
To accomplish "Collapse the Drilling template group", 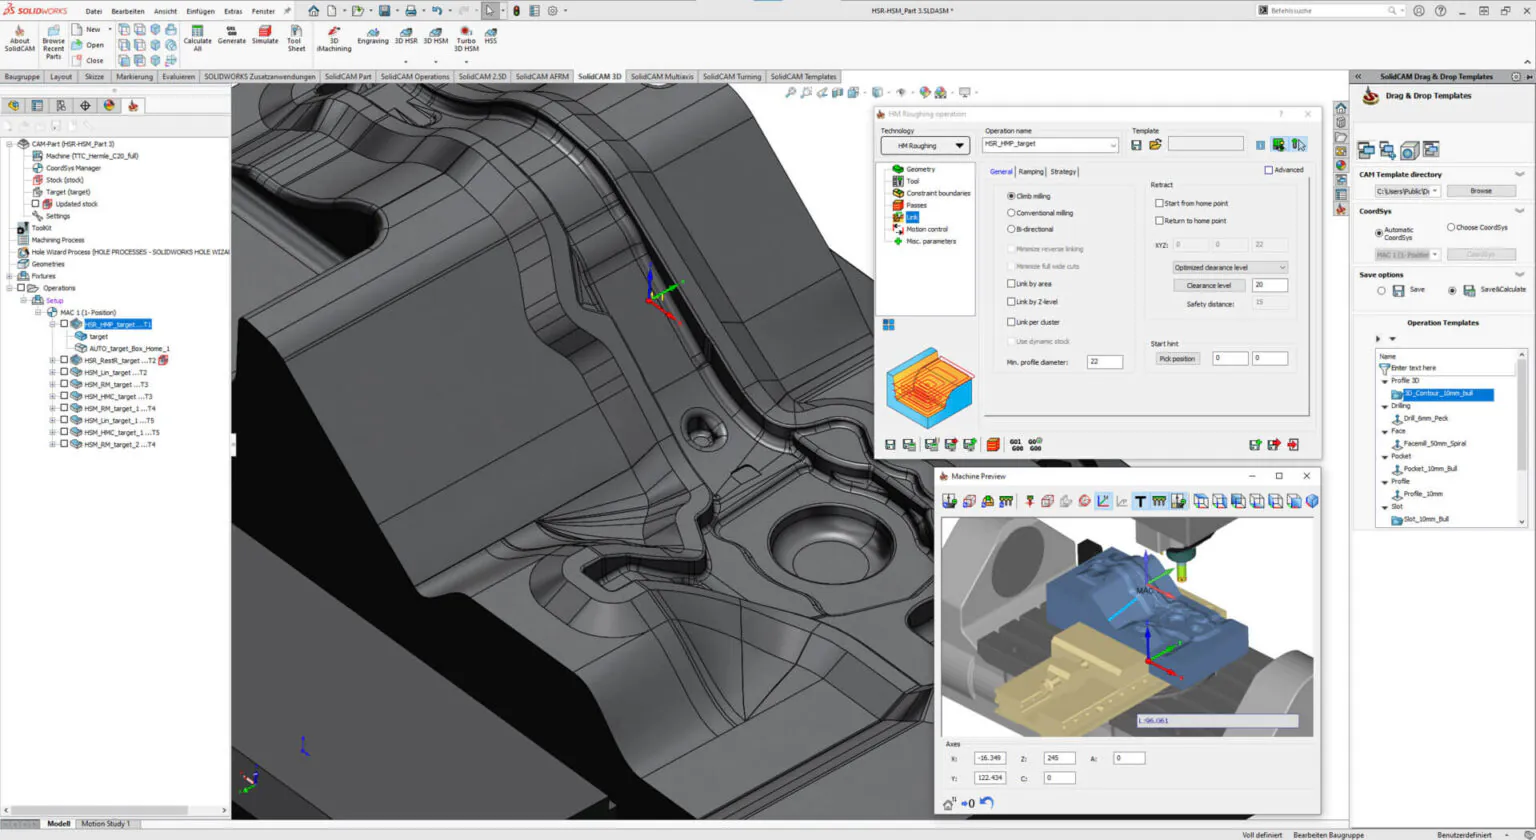I will [x=1387, y=405].
